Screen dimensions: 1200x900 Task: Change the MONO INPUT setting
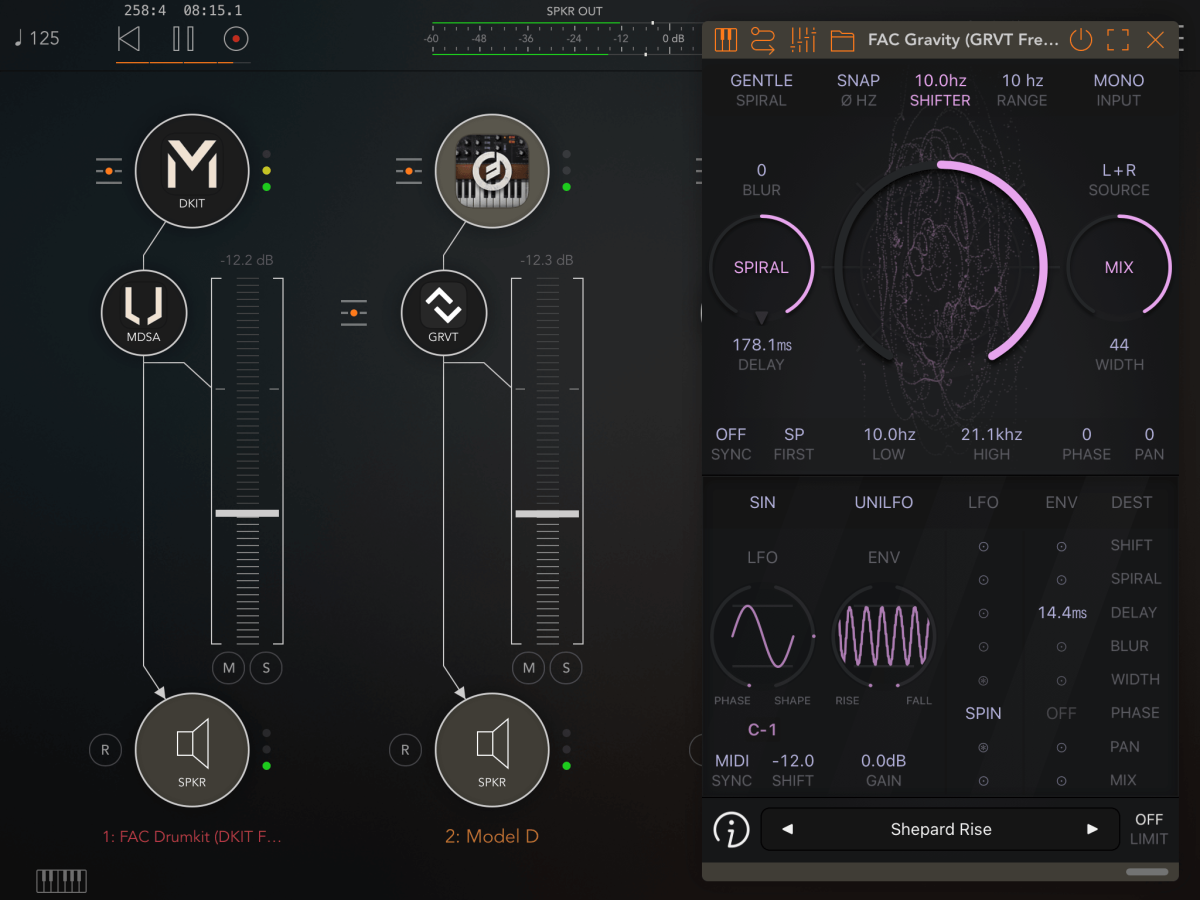[1119, 90]
